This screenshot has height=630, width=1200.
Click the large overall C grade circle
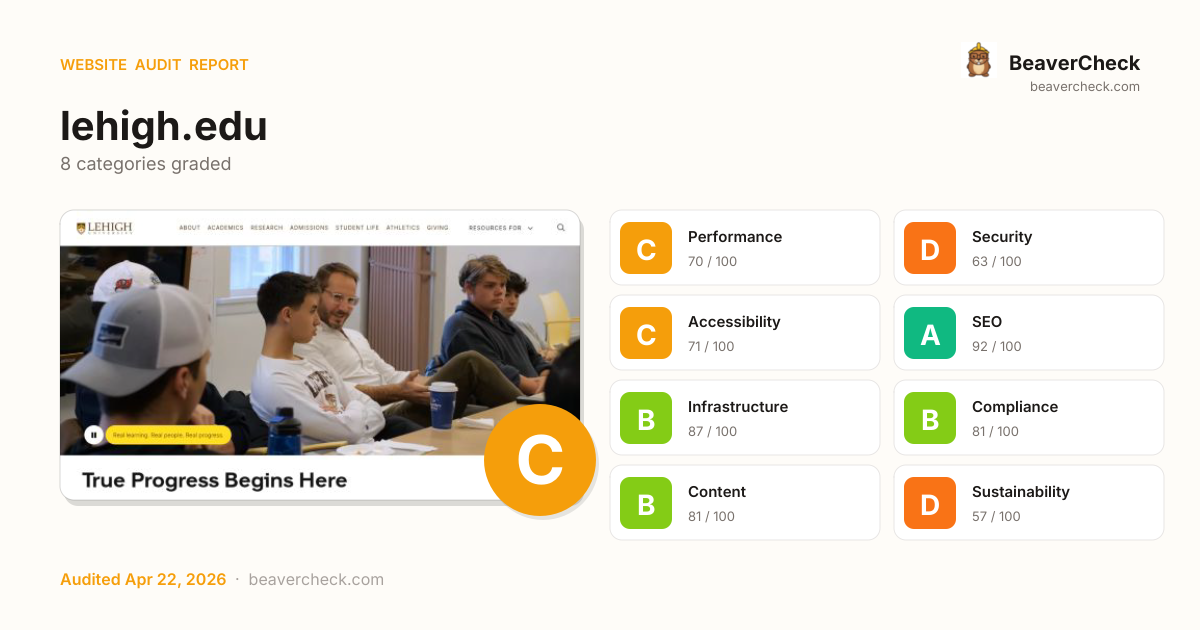pyautogui.click(x=540, y=460)
